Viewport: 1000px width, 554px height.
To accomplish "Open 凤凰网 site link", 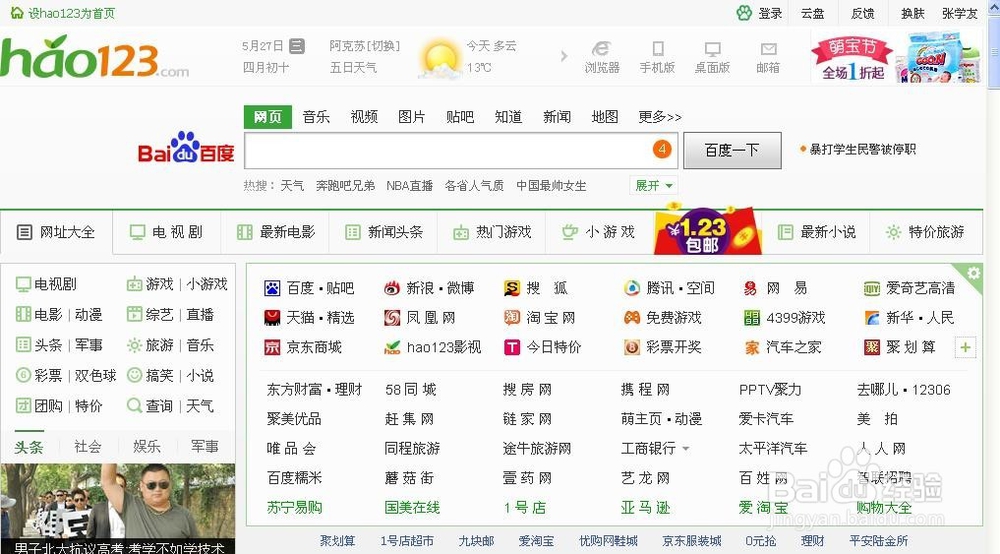I will coord(420,317).
